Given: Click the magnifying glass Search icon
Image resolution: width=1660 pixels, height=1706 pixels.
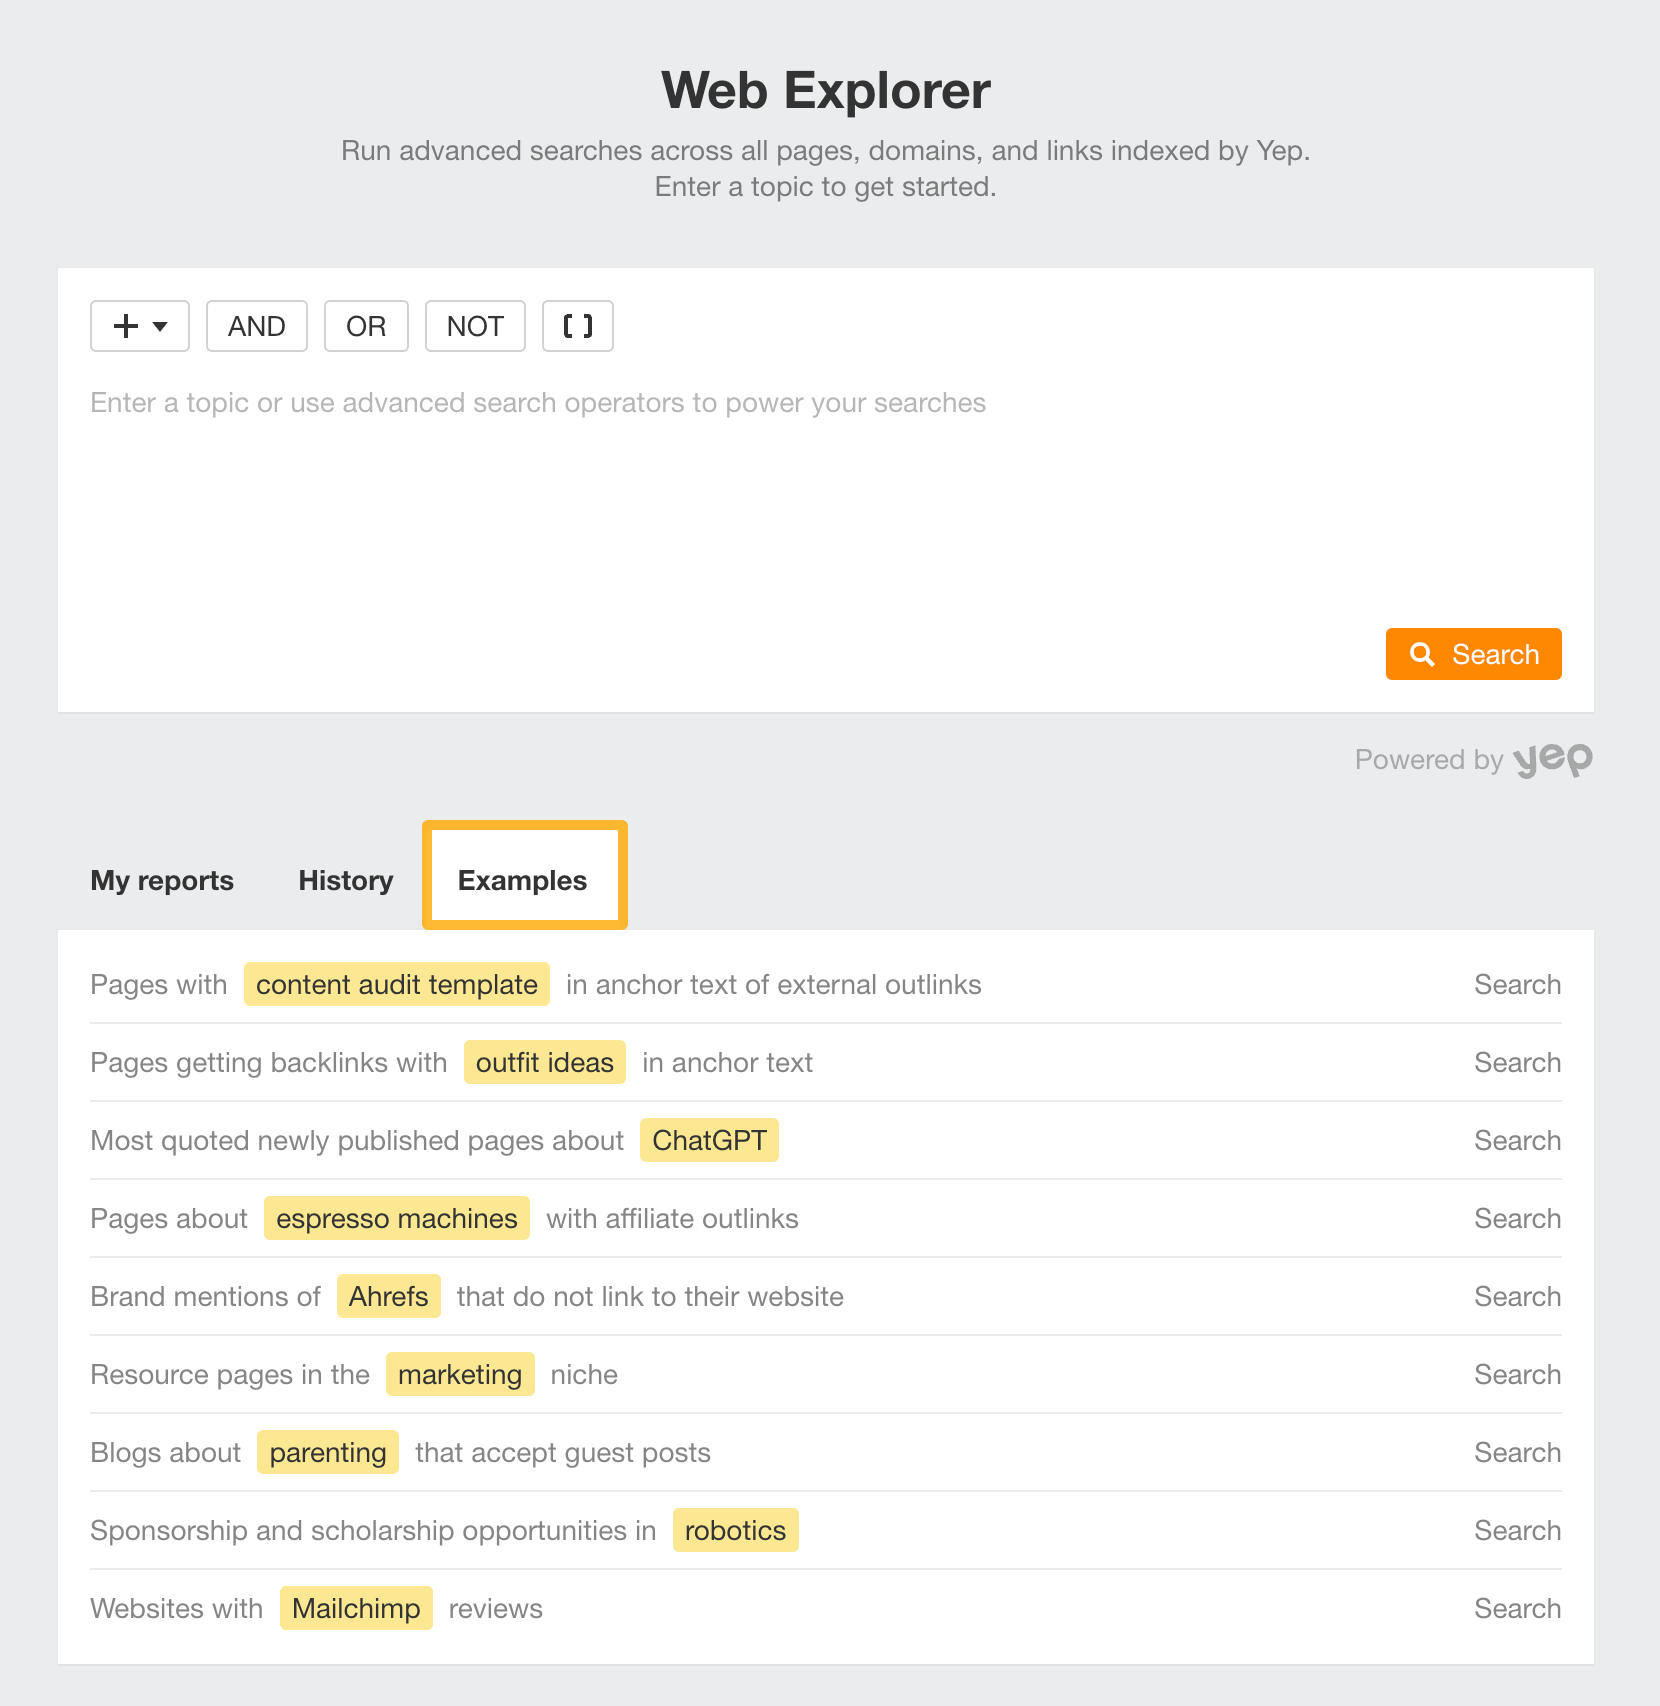Looking at the screenshot, I should [x=1423, y=654].
